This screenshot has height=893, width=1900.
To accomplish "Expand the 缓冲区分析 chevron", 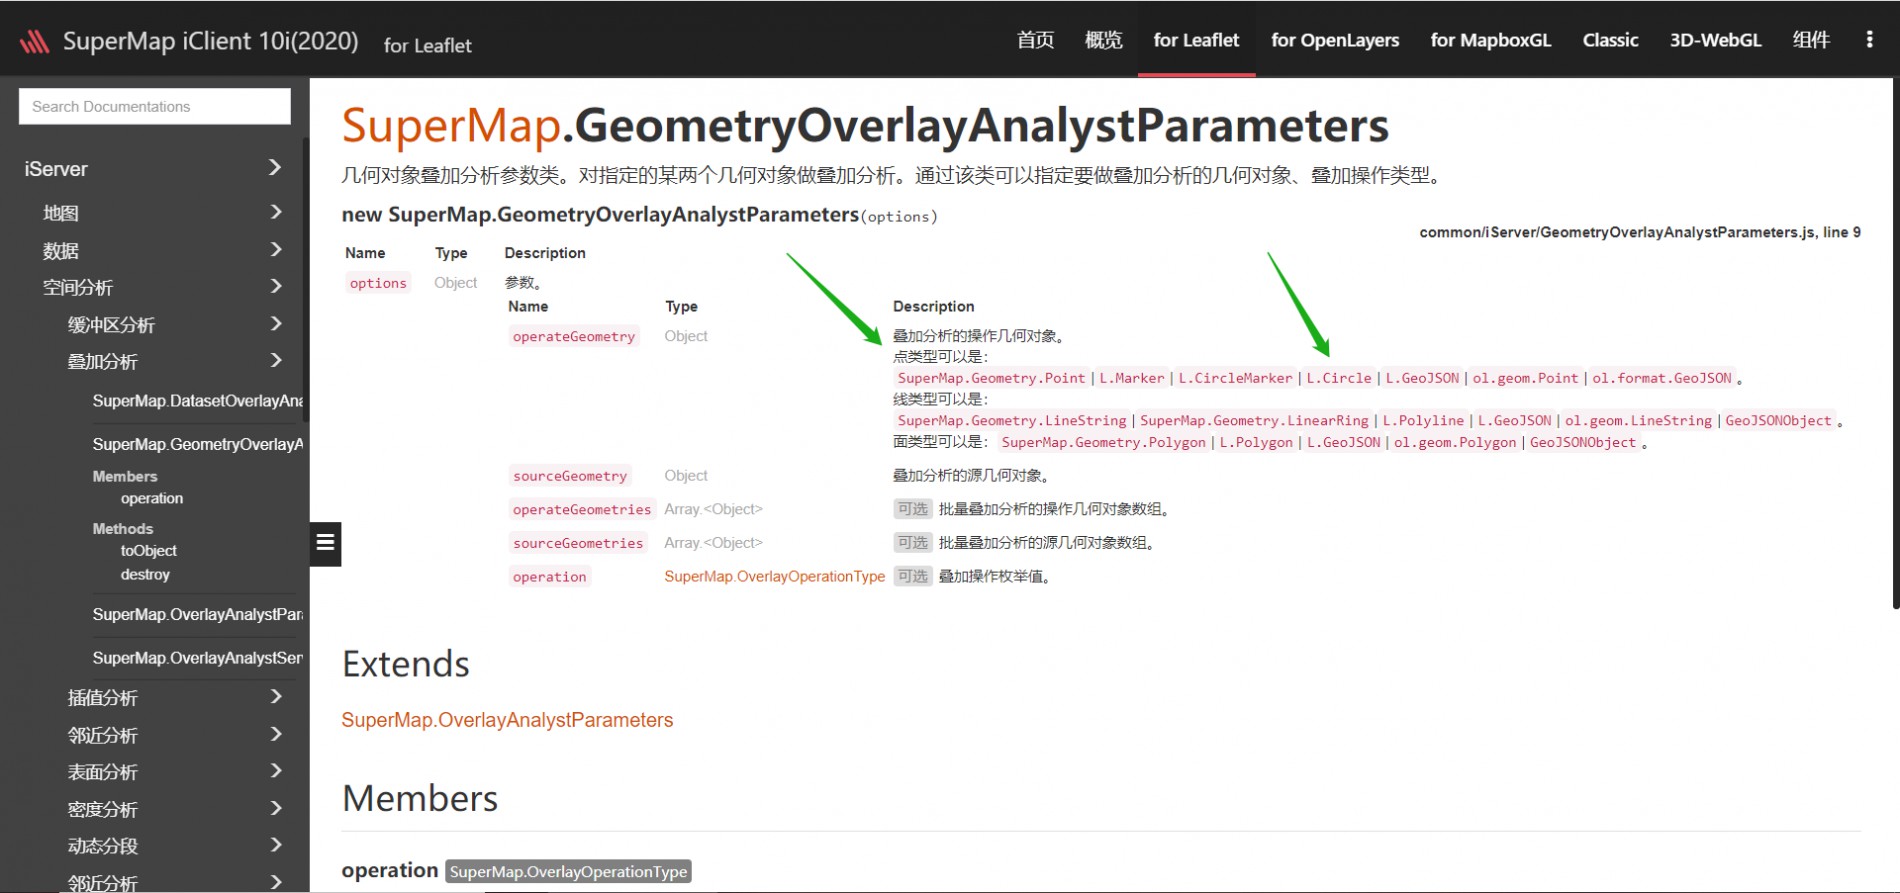I will pyautogui.click(x=275, y=323).
